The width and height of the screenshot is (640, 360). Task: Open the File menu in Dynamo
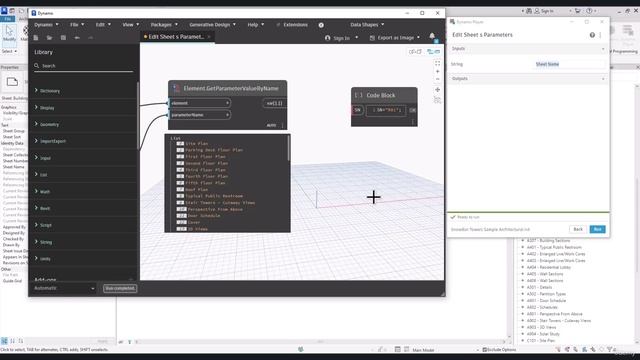(x=77, y=25)
